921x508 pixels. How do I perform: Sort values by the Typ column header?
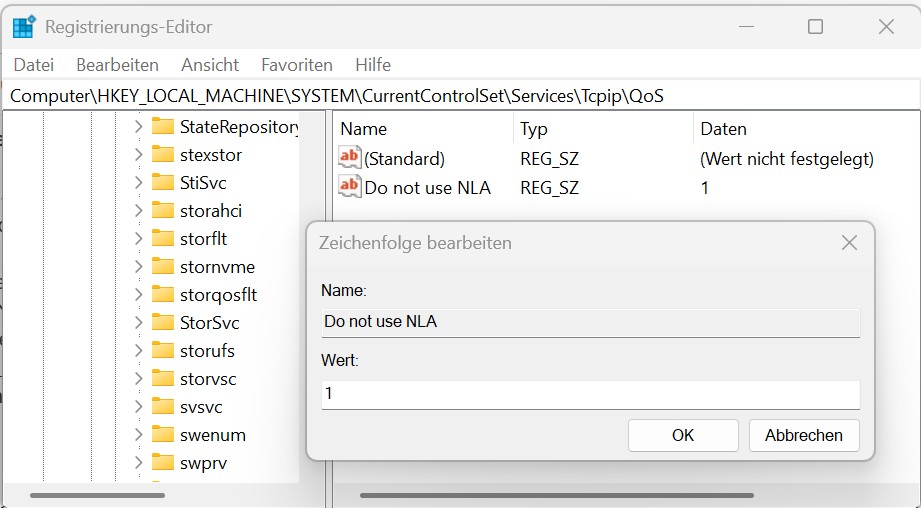tap(603, 129)
